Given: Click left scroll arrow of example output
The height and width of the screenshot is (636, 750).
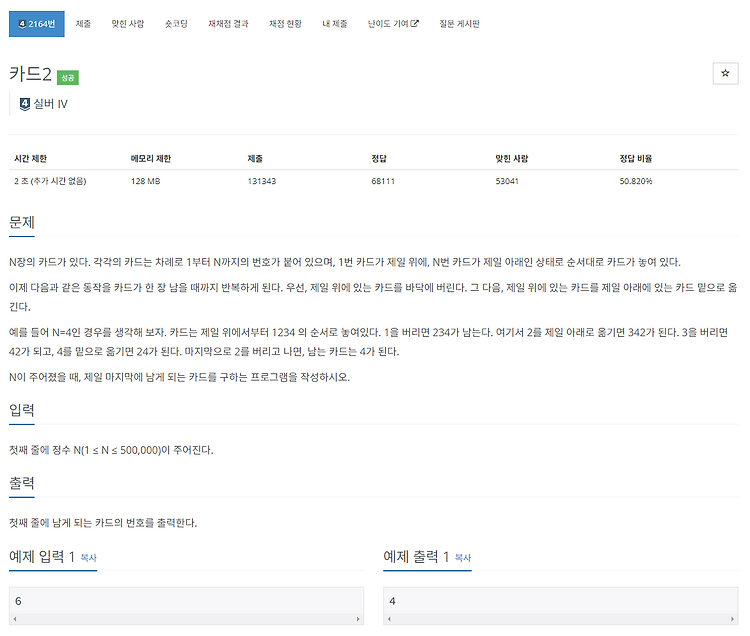Looking at the screenshot, I should (x=389, y=619).
